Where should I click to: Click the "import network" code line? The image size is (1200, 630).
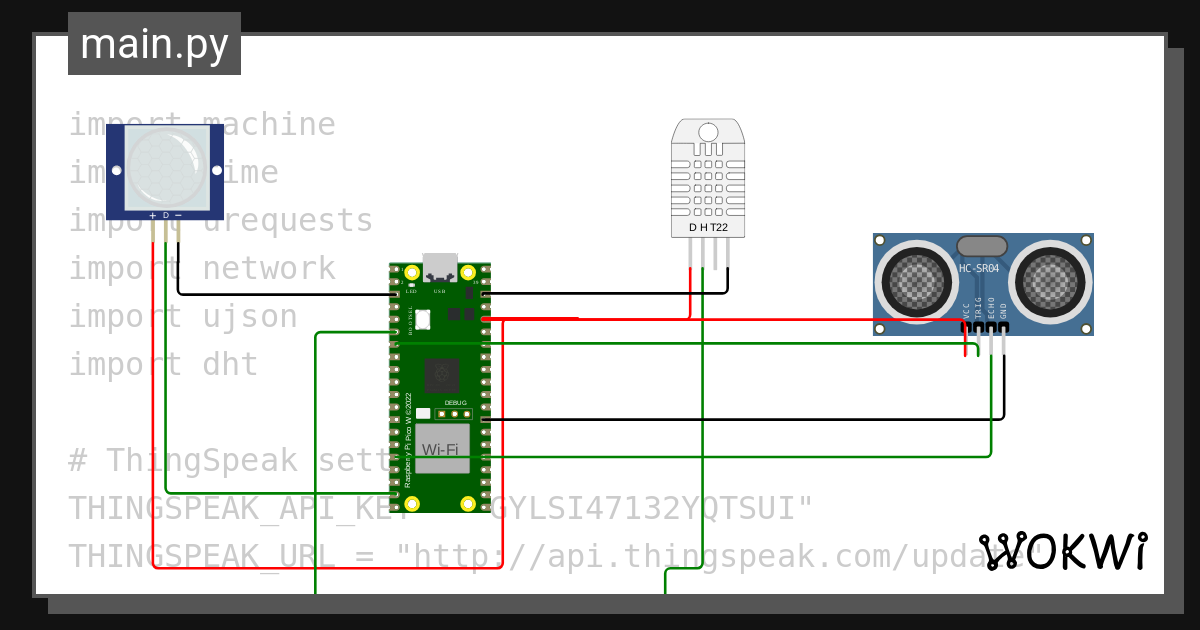(x=202, y=268)
